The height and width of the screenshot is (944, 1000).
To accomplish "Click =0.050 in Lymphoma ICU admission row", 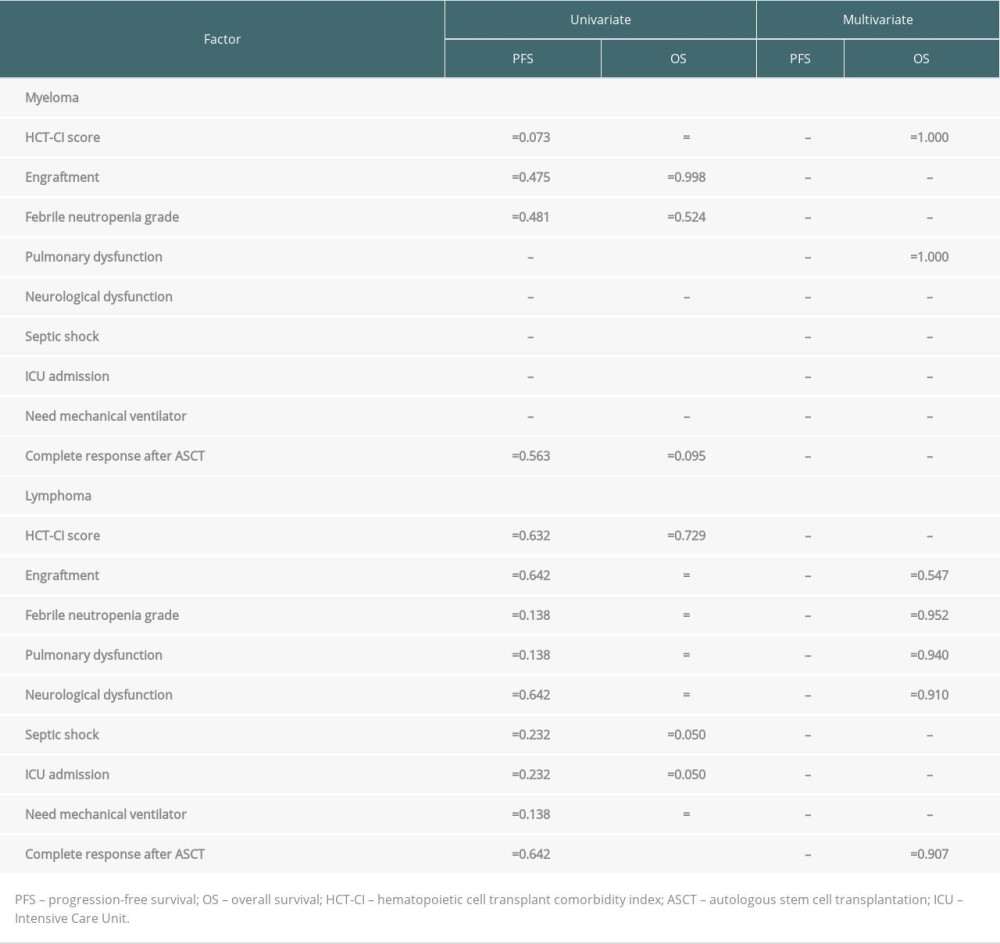I will [x=686, y=774].
